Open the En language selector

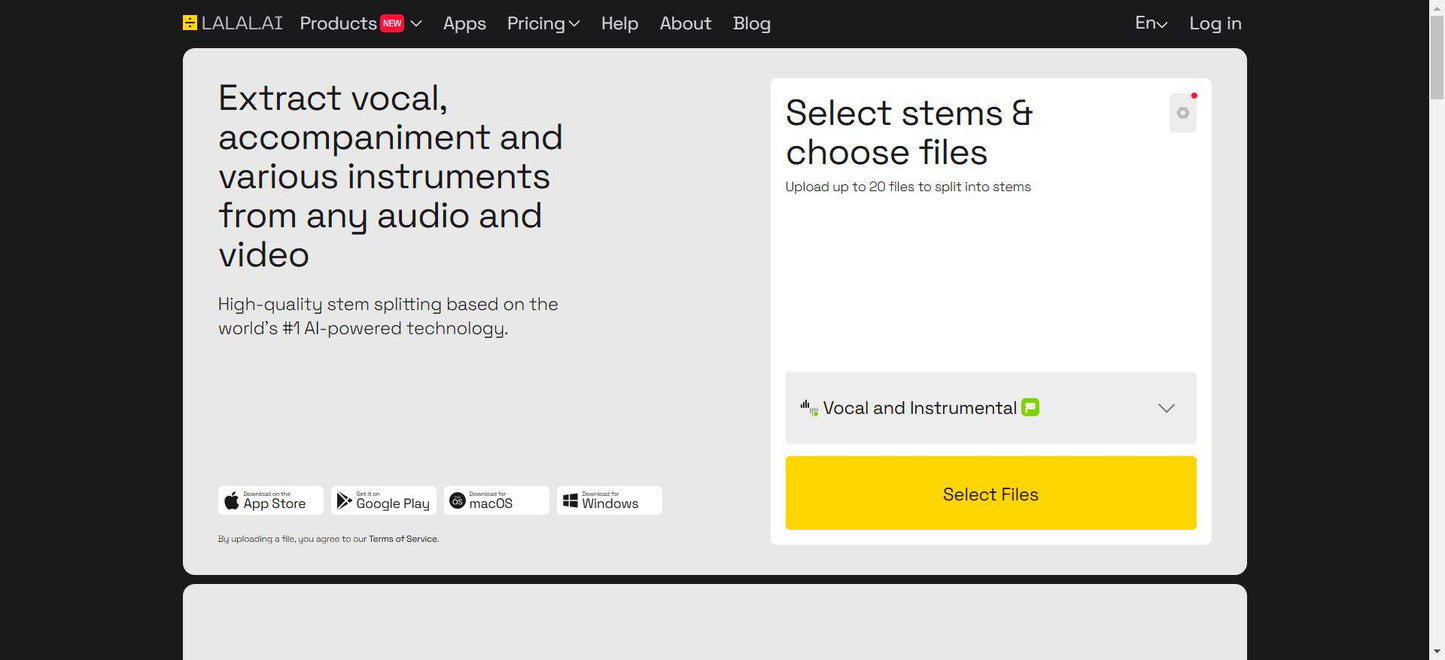pos(1151,23)
